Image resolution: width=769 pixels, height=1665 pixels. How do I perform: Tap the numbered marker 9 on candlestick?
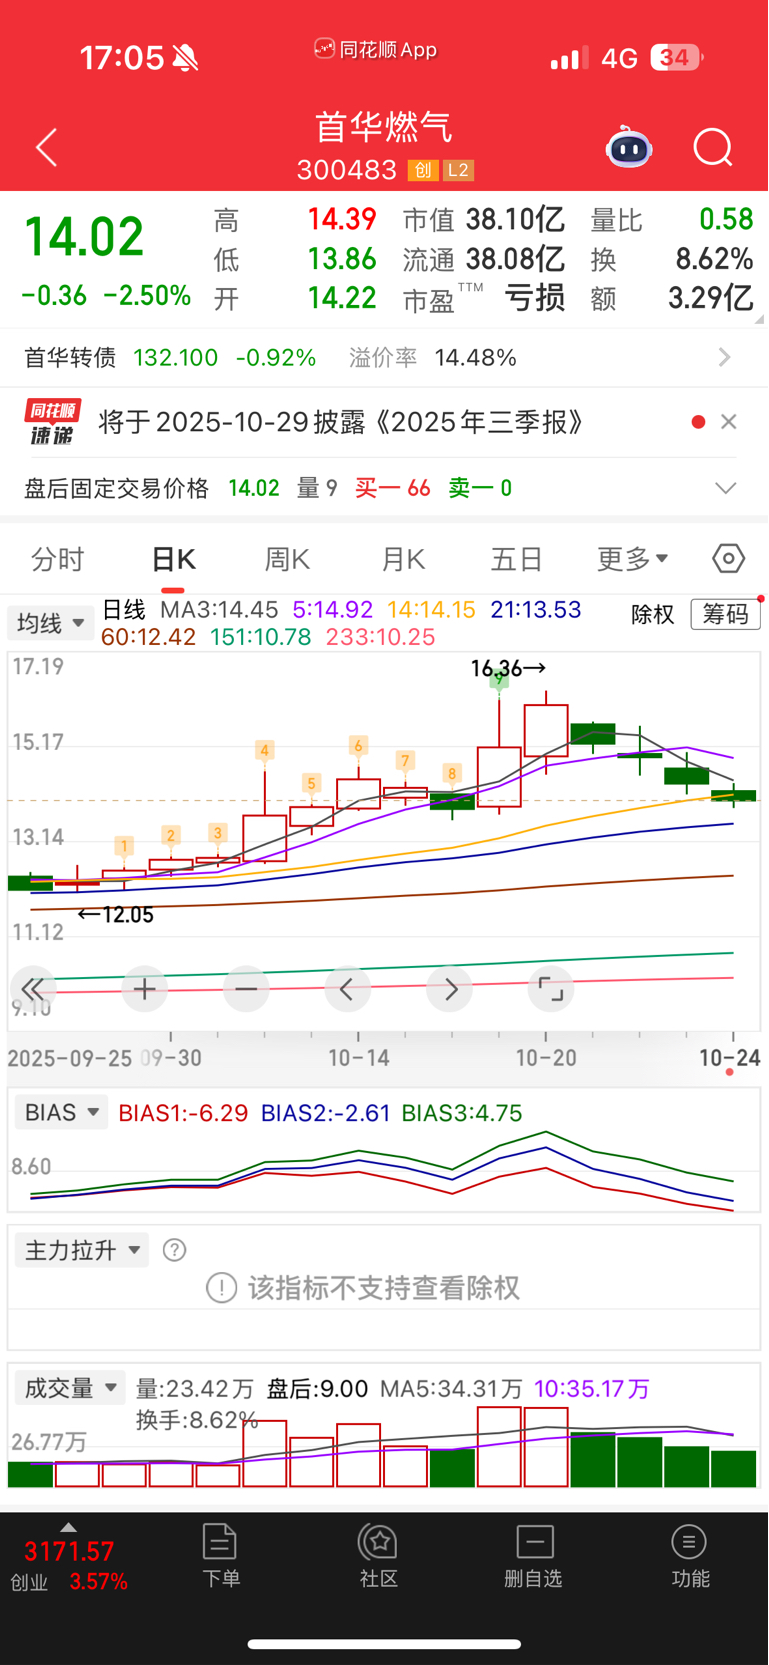499,679
